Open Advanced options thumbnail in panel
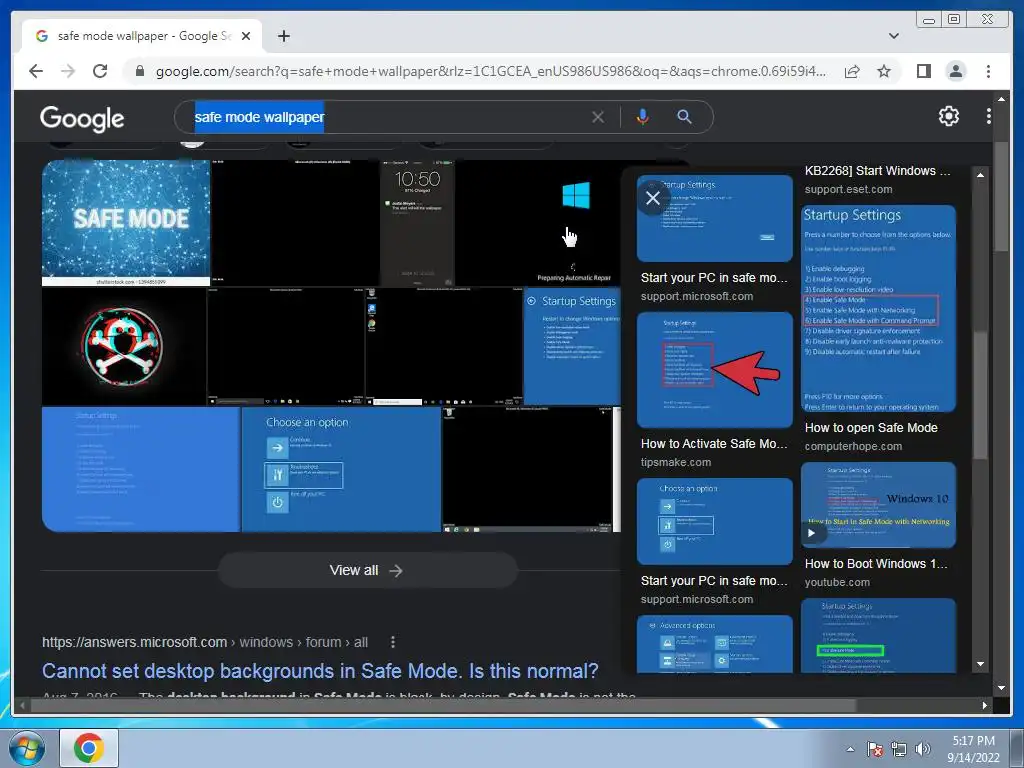This screenshot has height=768, width=1024. 714,644
